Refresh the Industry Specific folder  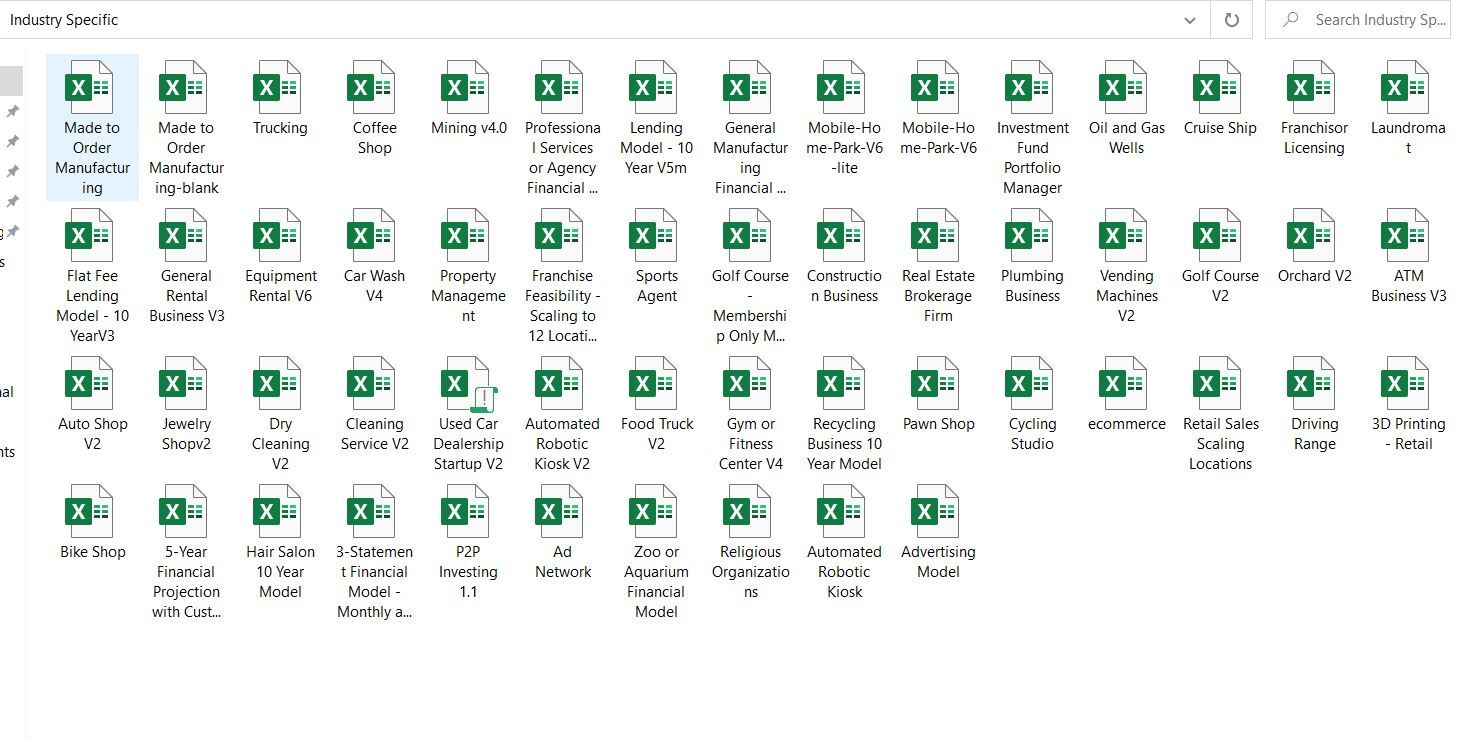pyautogui.click(x=1232, y=20)
